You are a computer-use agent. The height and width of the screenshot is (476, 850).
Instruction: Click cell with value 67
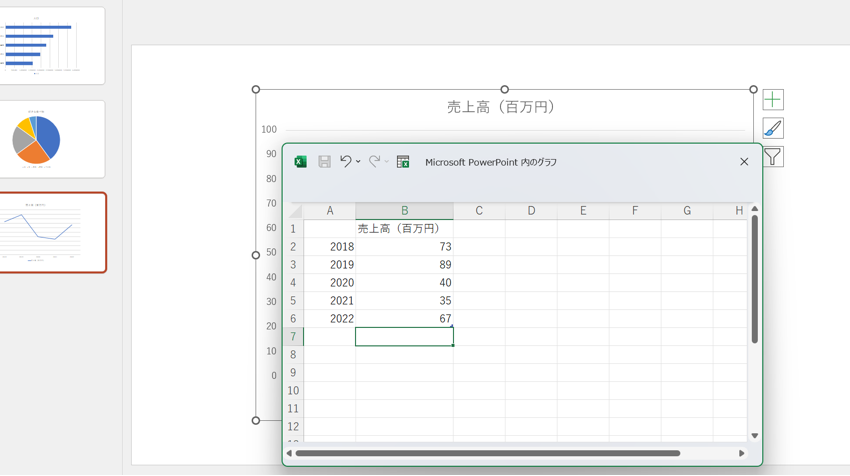(x=404, y=319)
